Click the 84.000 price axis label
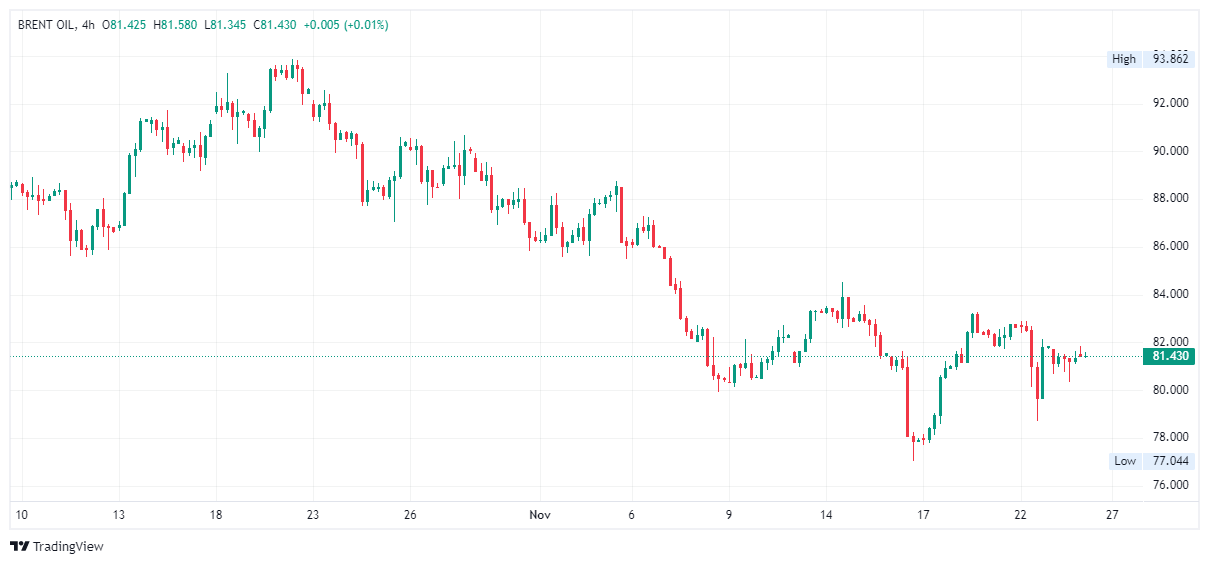The width and height of the screenshot is (1209, 564). click(1170, 294)
